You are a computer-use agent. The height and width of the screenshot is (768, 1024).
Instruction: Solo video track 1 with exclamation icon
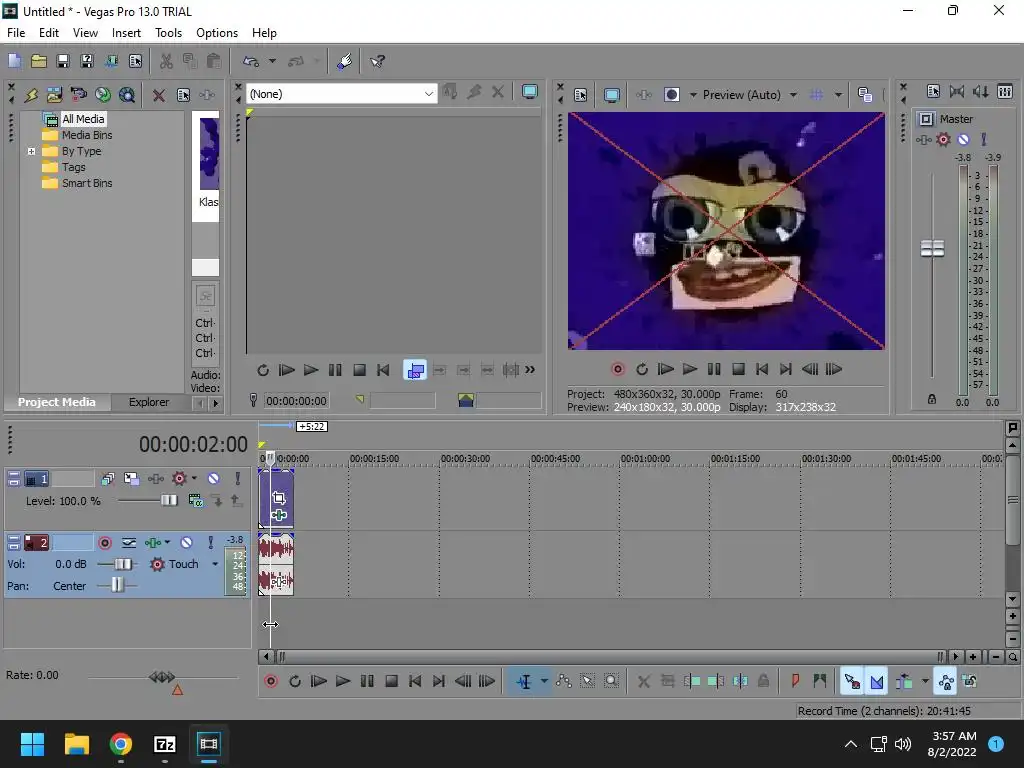[x=238, y=479]
